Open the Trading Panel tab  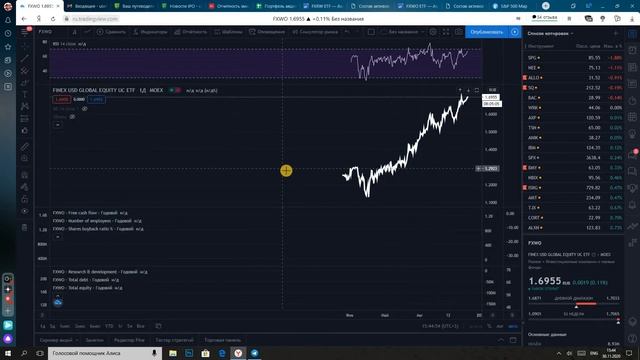tap(222, 340)
